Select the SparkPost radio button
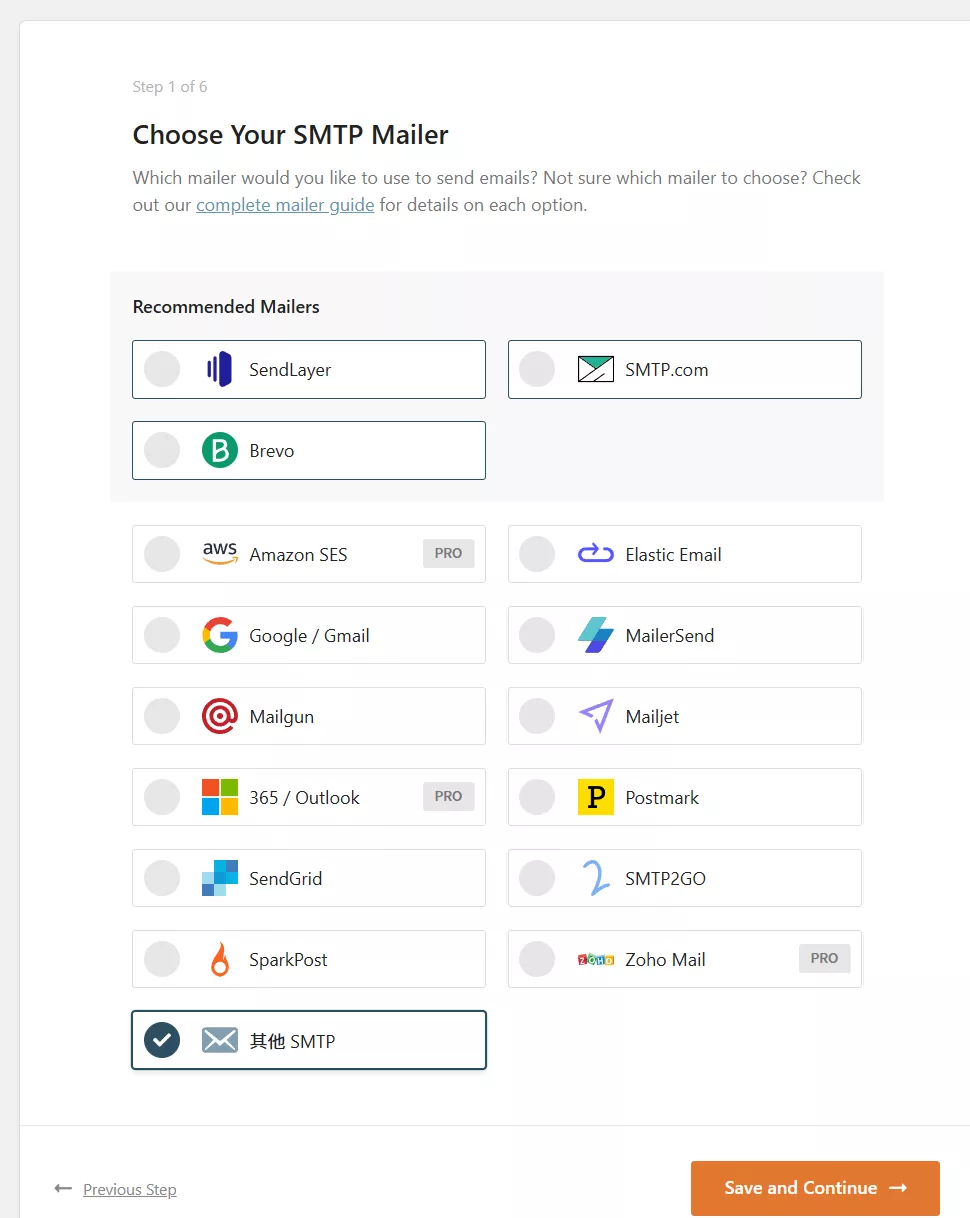This screenshot has height=1218, width=970. (x=162, y=959)
